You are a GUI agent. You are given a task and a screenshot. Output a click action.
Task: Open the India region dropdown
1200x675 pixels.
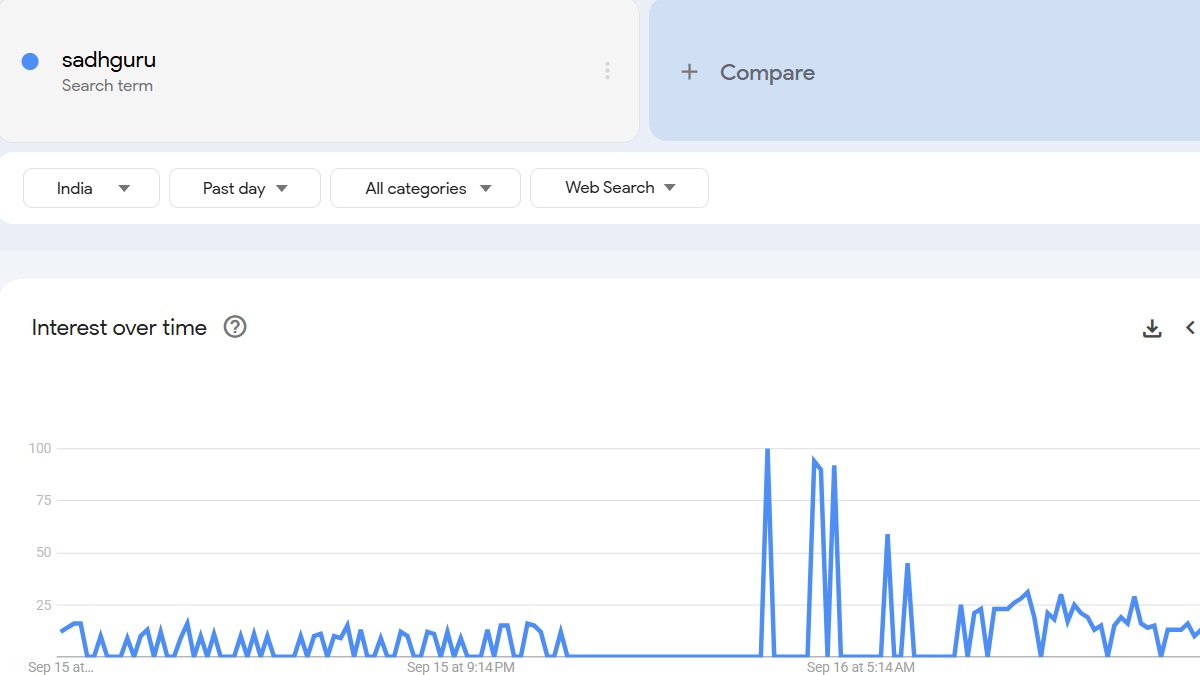(x=90, y=187)
